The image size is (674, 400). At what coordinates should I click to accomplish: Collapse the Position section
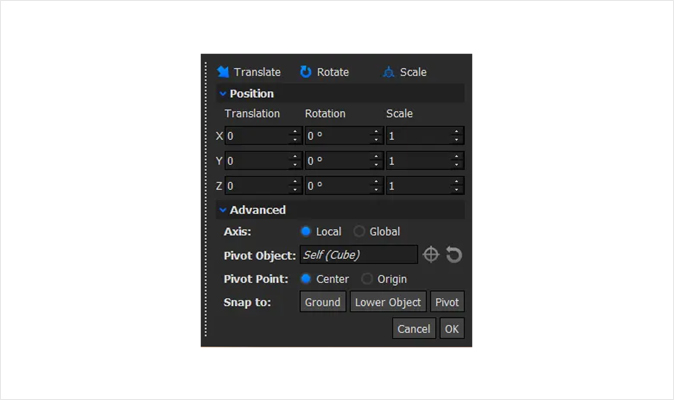(x=223, y=94)
